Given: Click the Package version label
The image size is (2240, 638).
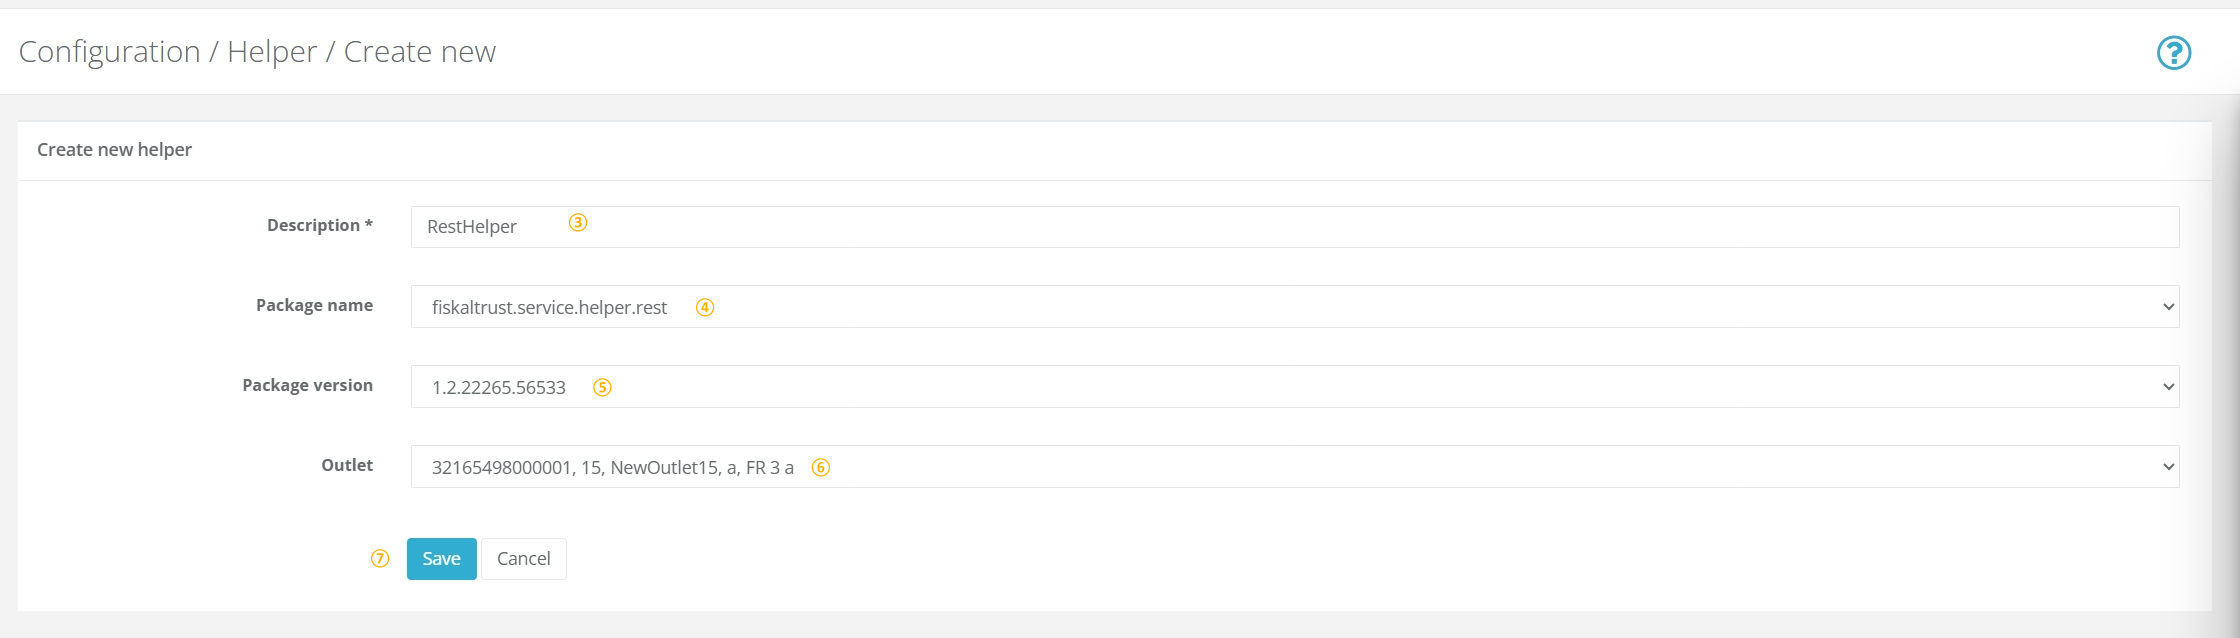Looking at the screenshot, I should (x=307, y=385).
